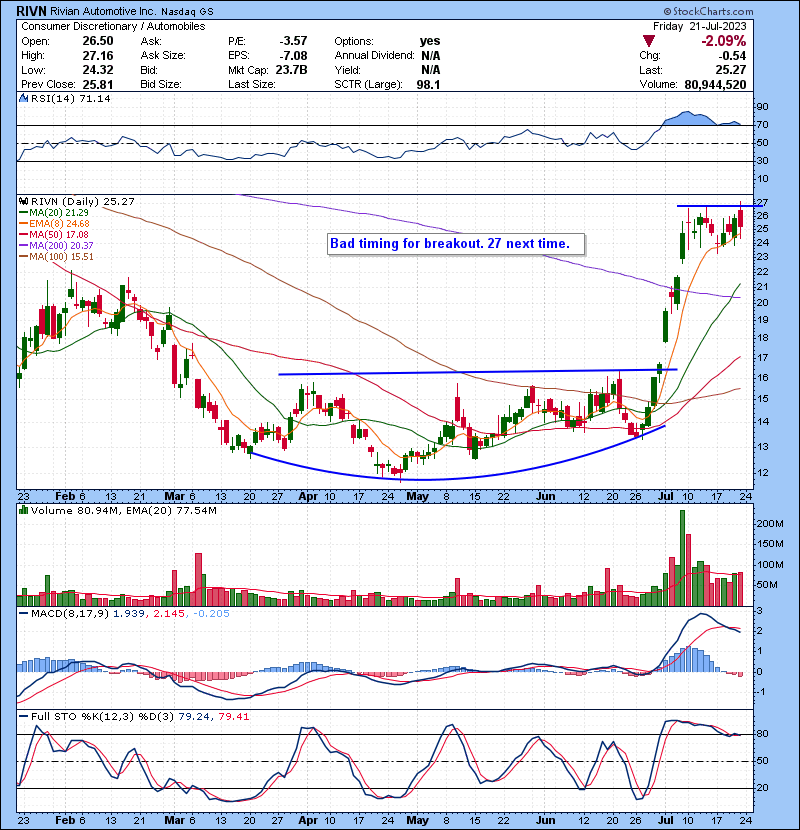
Task: Click the Last price 25.27
Action: tap(731, 70)
